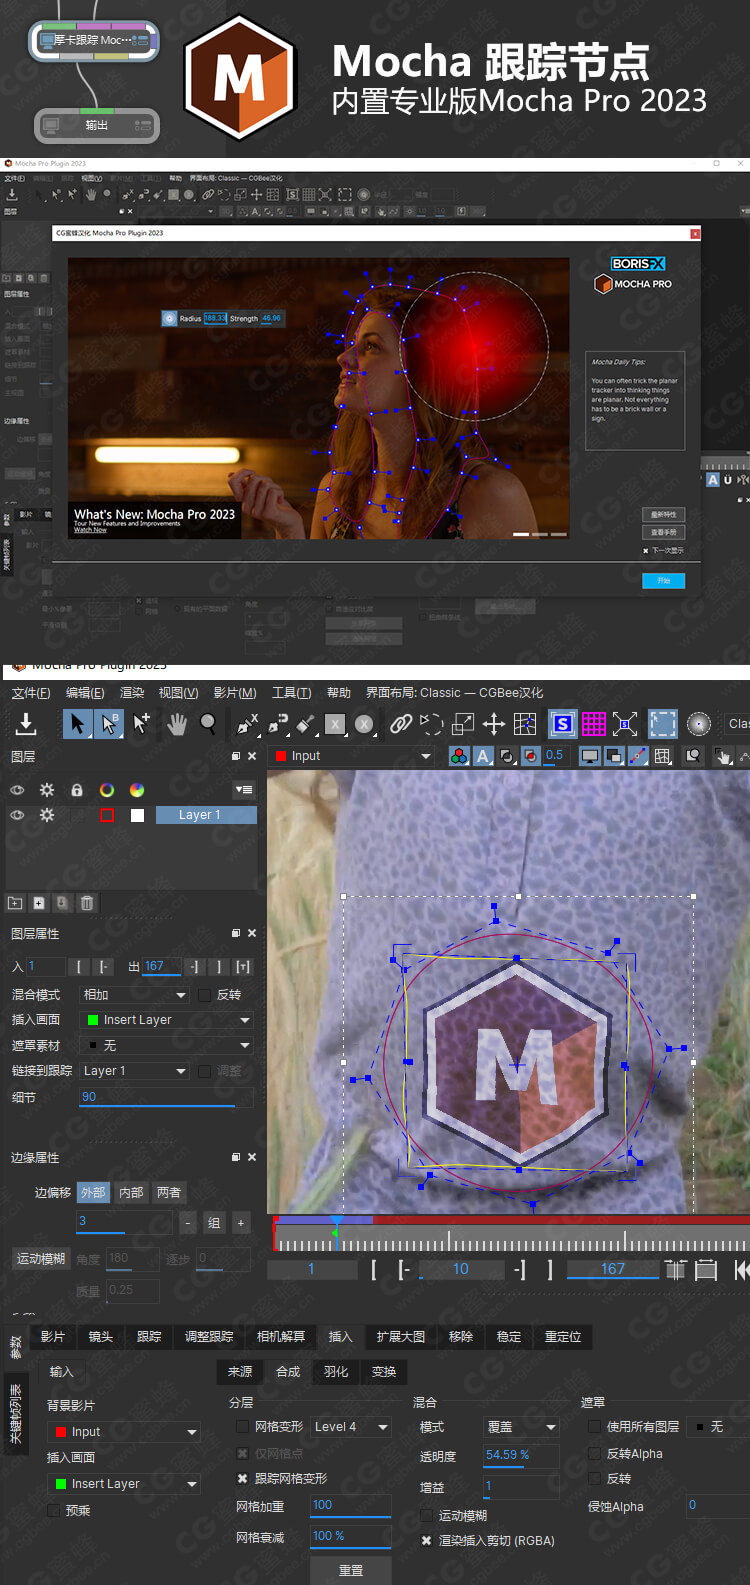Click the 网格加重 100 input field

coord(351,1506)
